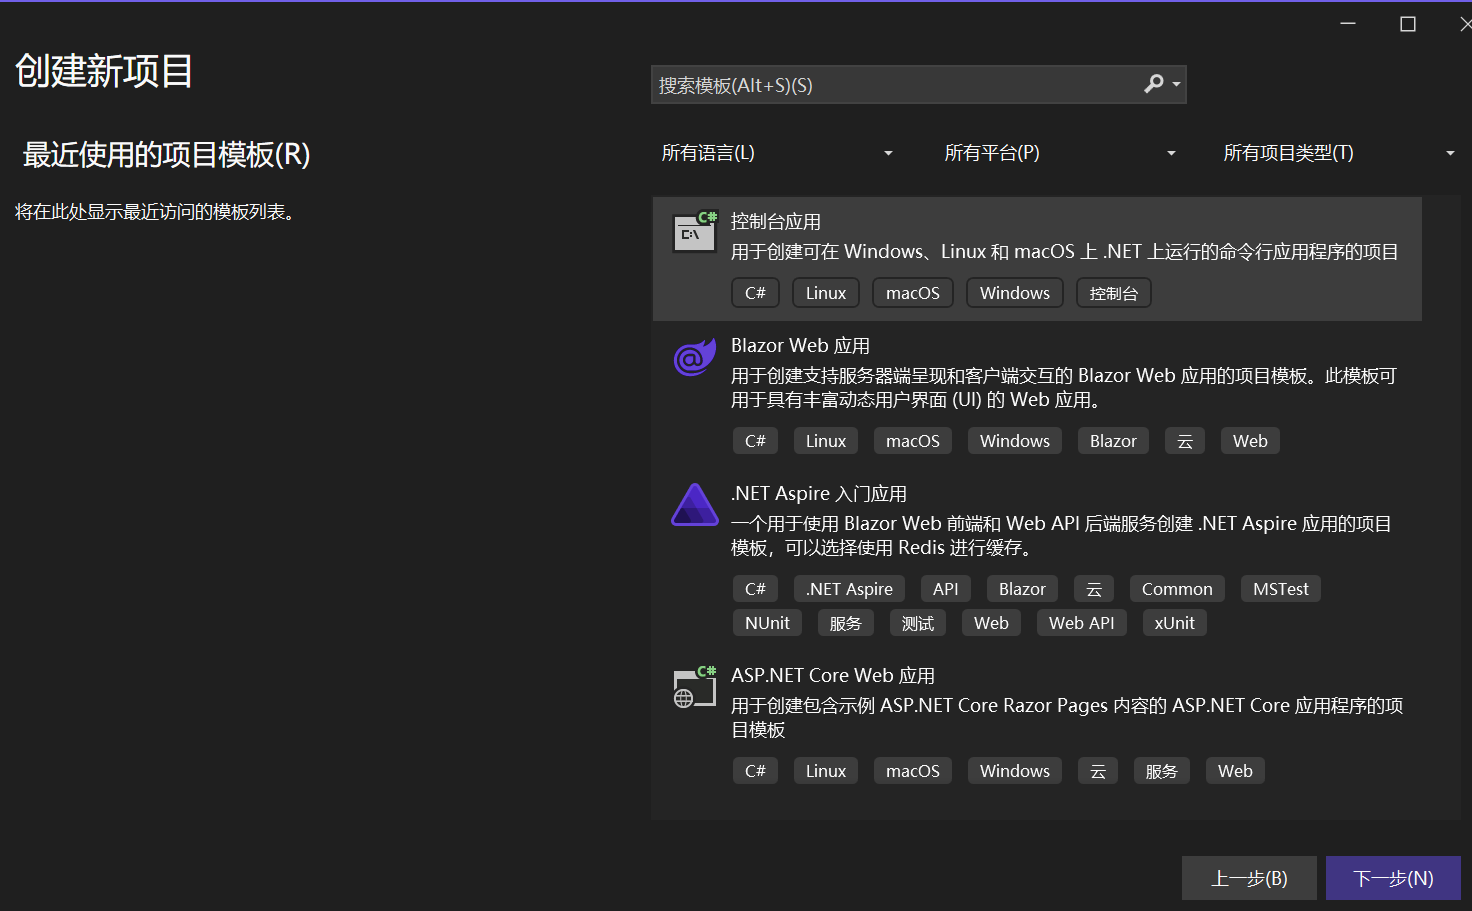
Task: Click the Blazor tag on Aspire template
Action: tap(1022, 589)
